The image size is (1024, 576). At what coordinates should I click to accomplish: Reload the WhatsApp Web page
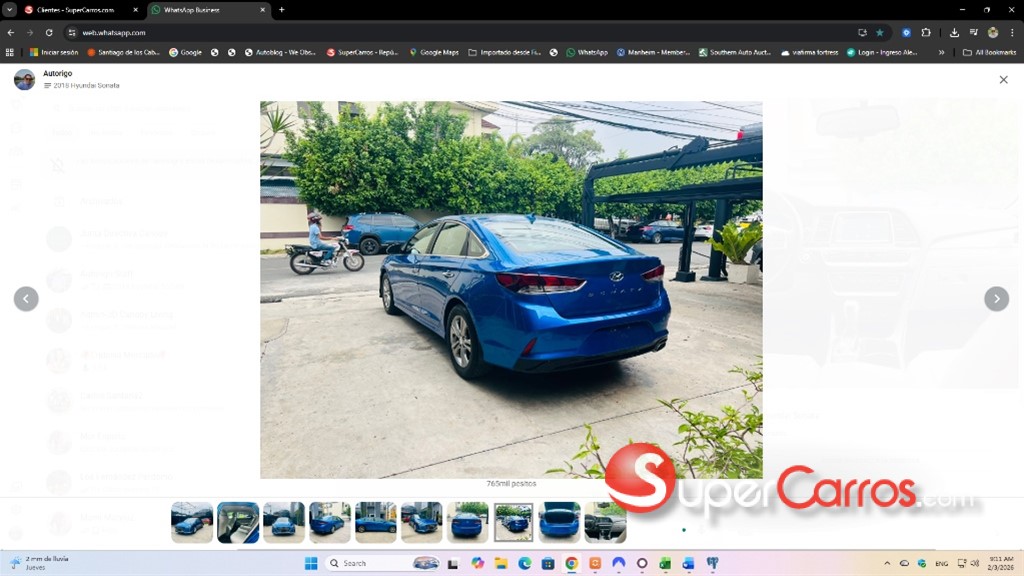[48, 32]
